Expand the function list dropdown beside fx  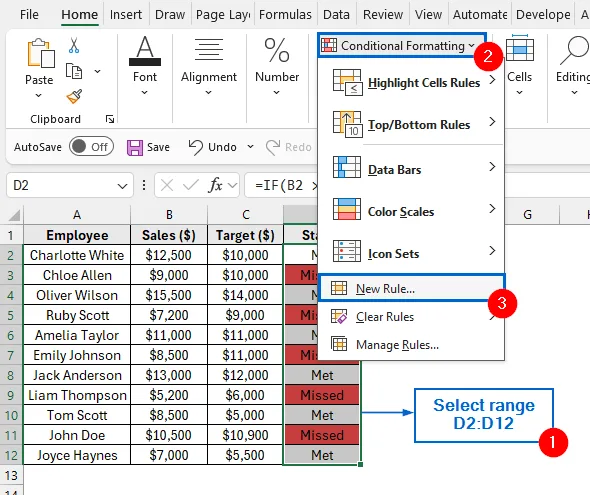coord(233,185)
